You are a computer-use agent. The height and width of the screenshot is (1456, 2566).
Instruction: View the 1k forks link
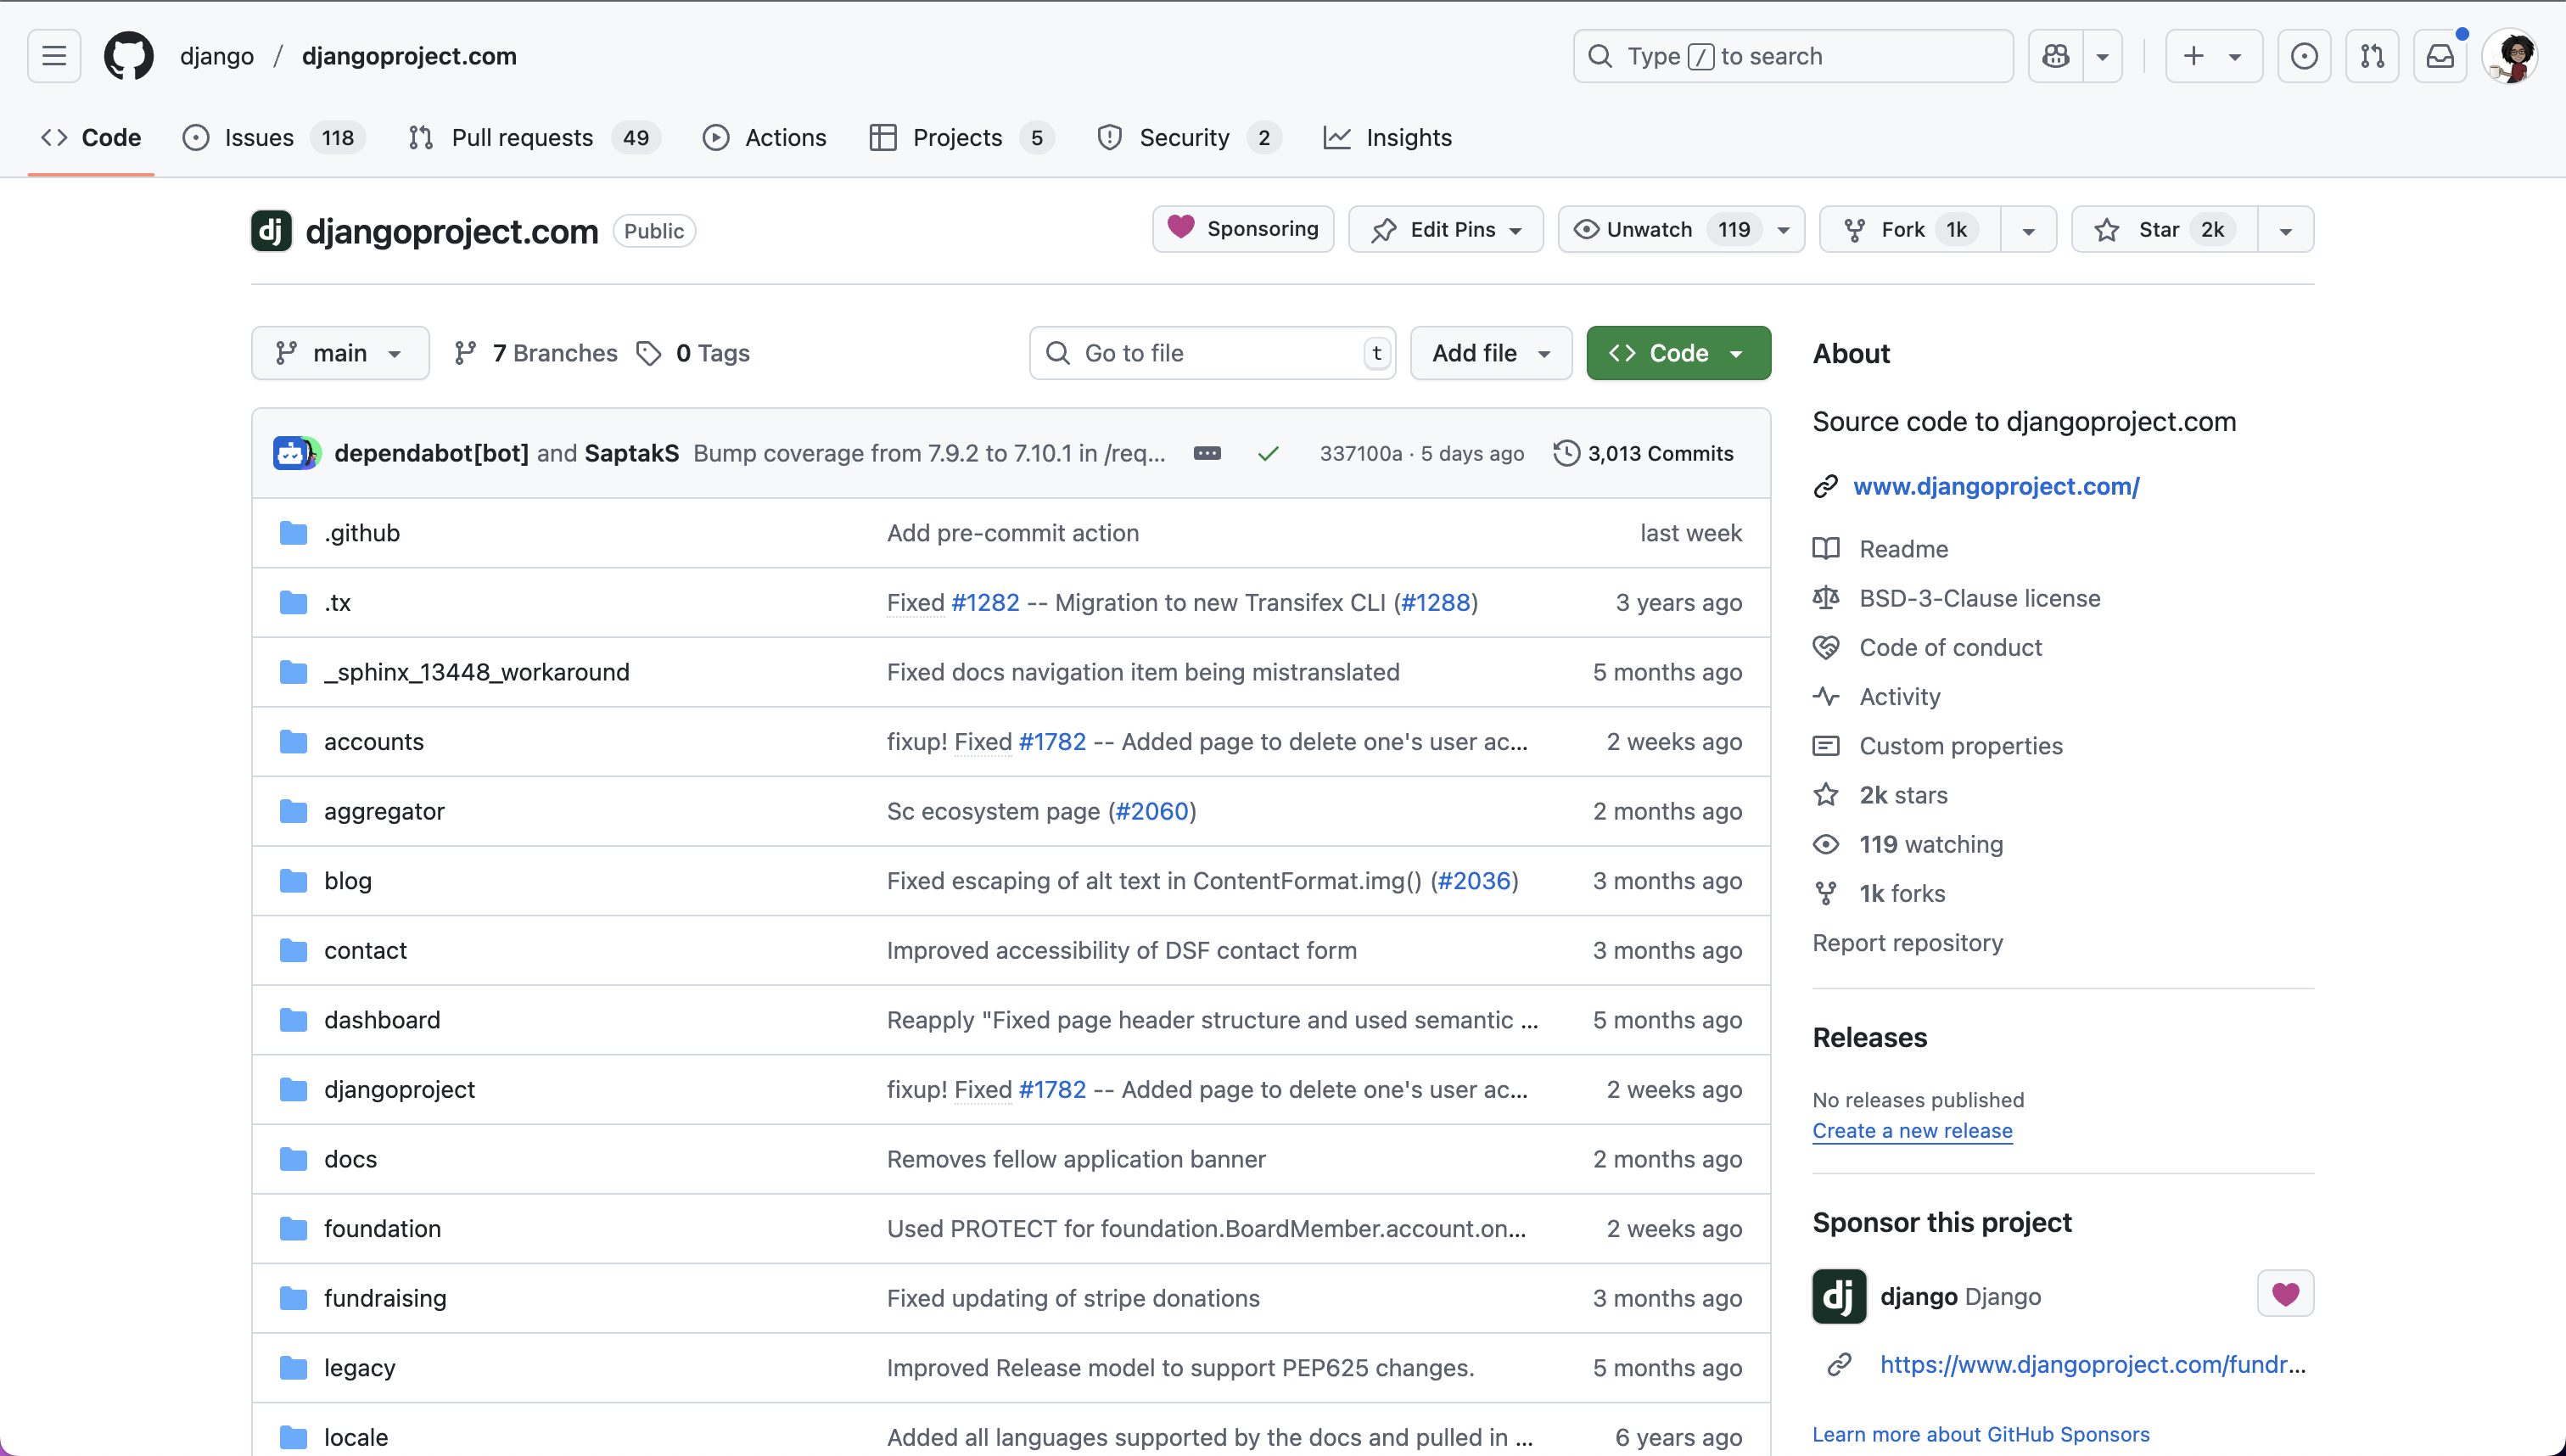(x=1902, y=893)
